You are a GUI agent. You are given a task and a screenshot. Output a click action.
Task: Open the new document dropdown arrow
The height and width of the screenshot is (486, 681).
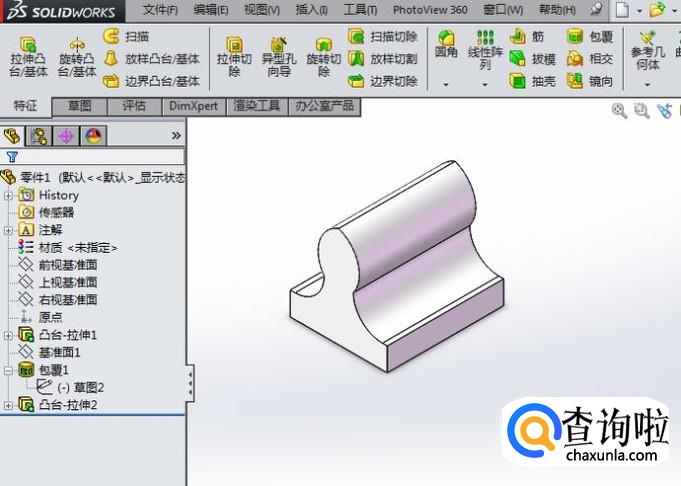pyautogui.click(x=639, y=10)
